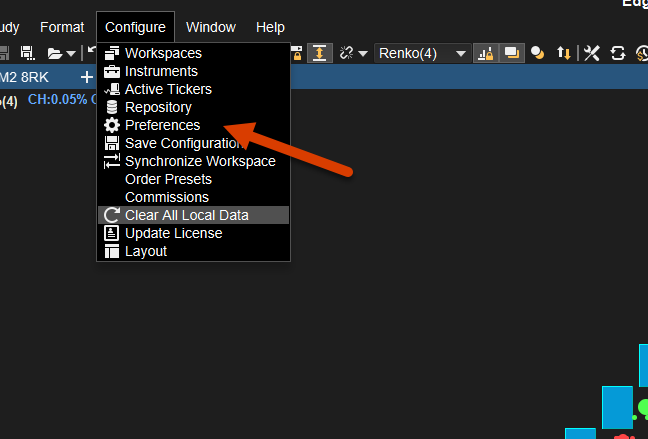Open the Format menu
648x439 pixels.
pyautogui.click(x=62, y=27)
